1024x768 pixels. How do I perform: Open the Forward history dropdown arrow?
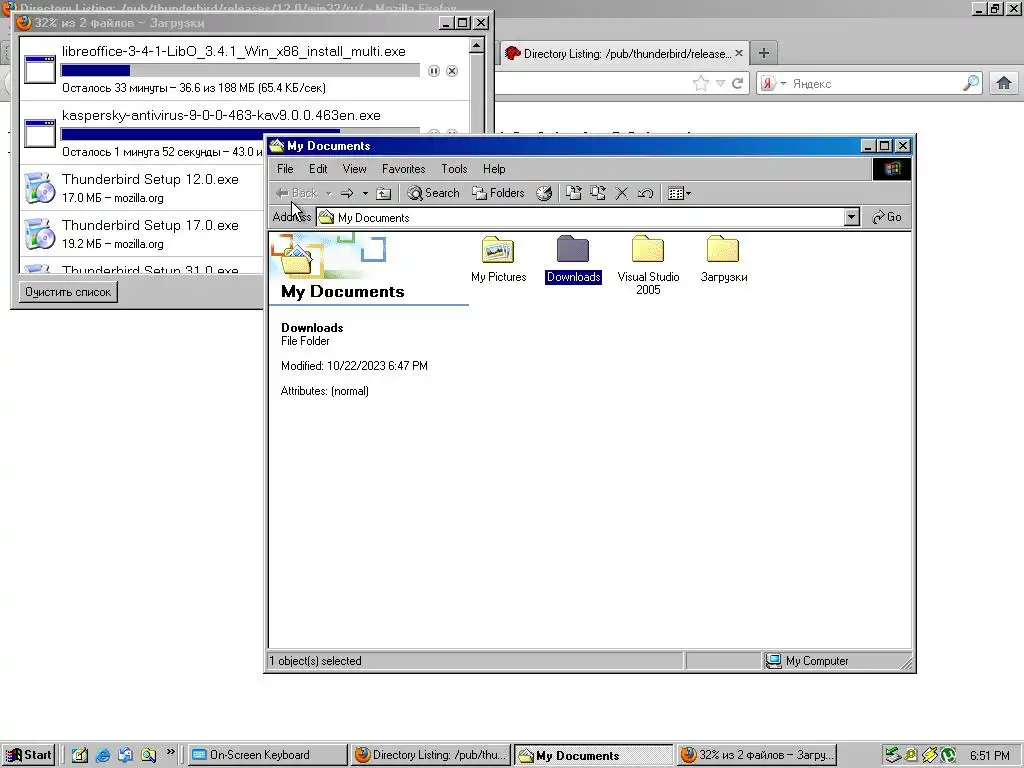[x=365, y=193]
